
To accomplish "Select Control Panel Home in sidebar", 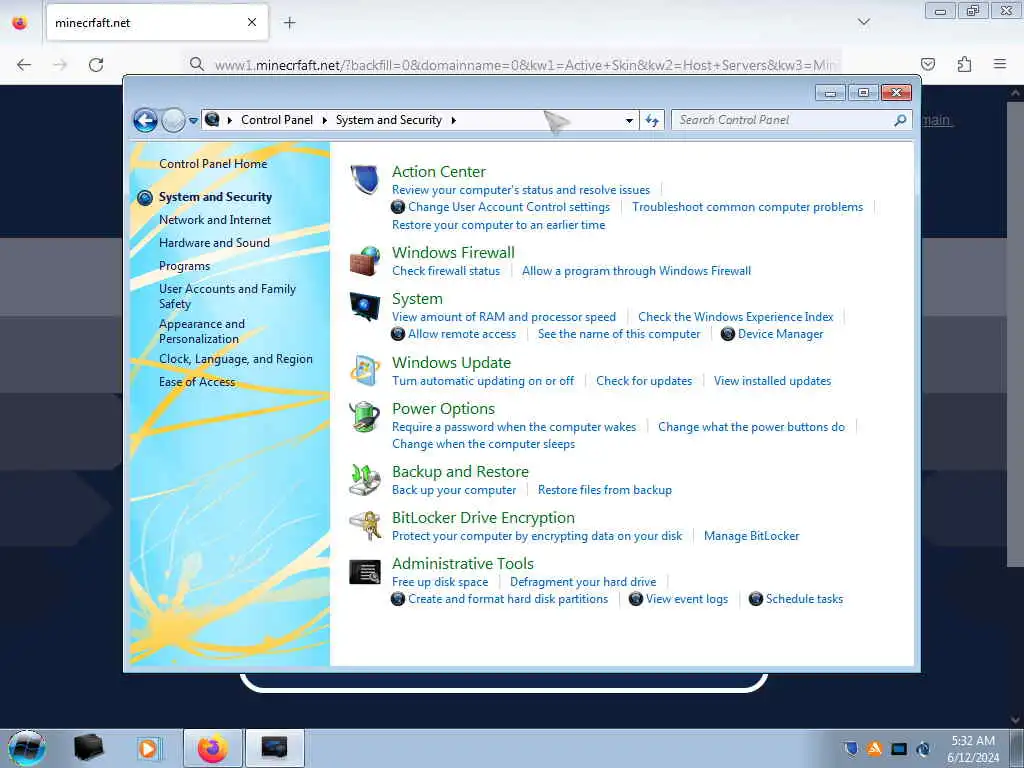I will [213, 164].
